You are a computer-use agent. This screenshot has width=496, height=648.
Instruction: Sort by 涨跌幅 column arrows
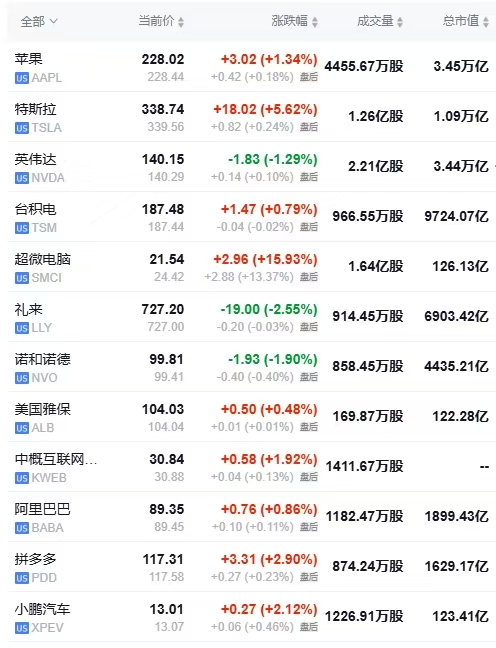click(x=315, y=22)
